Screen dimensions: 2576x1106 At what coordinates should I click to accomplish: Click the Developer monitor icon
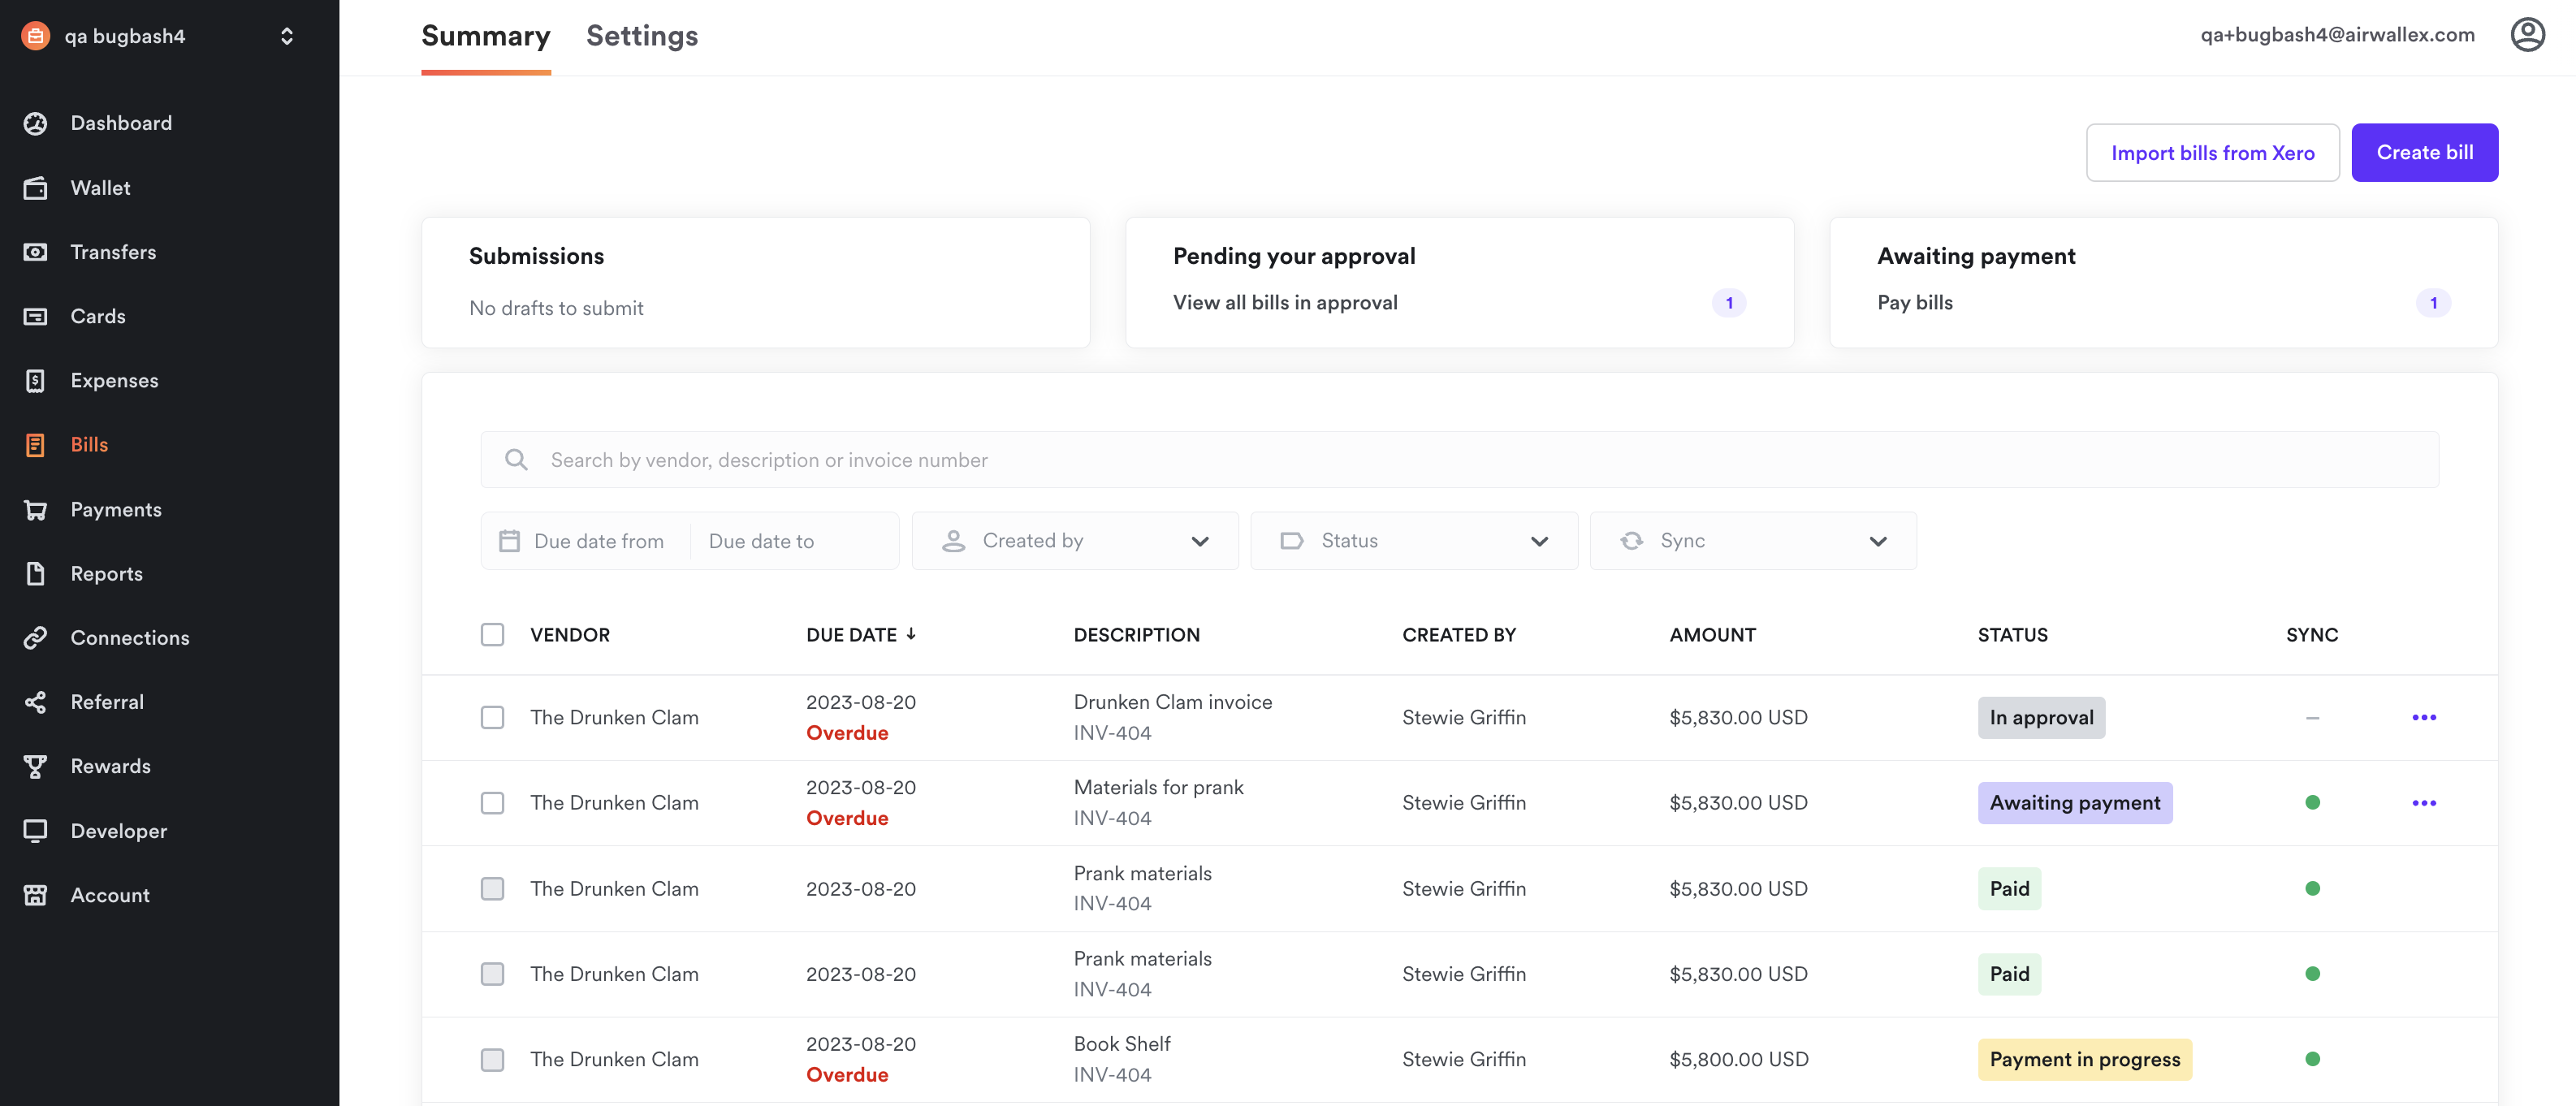tap(35, 831)
